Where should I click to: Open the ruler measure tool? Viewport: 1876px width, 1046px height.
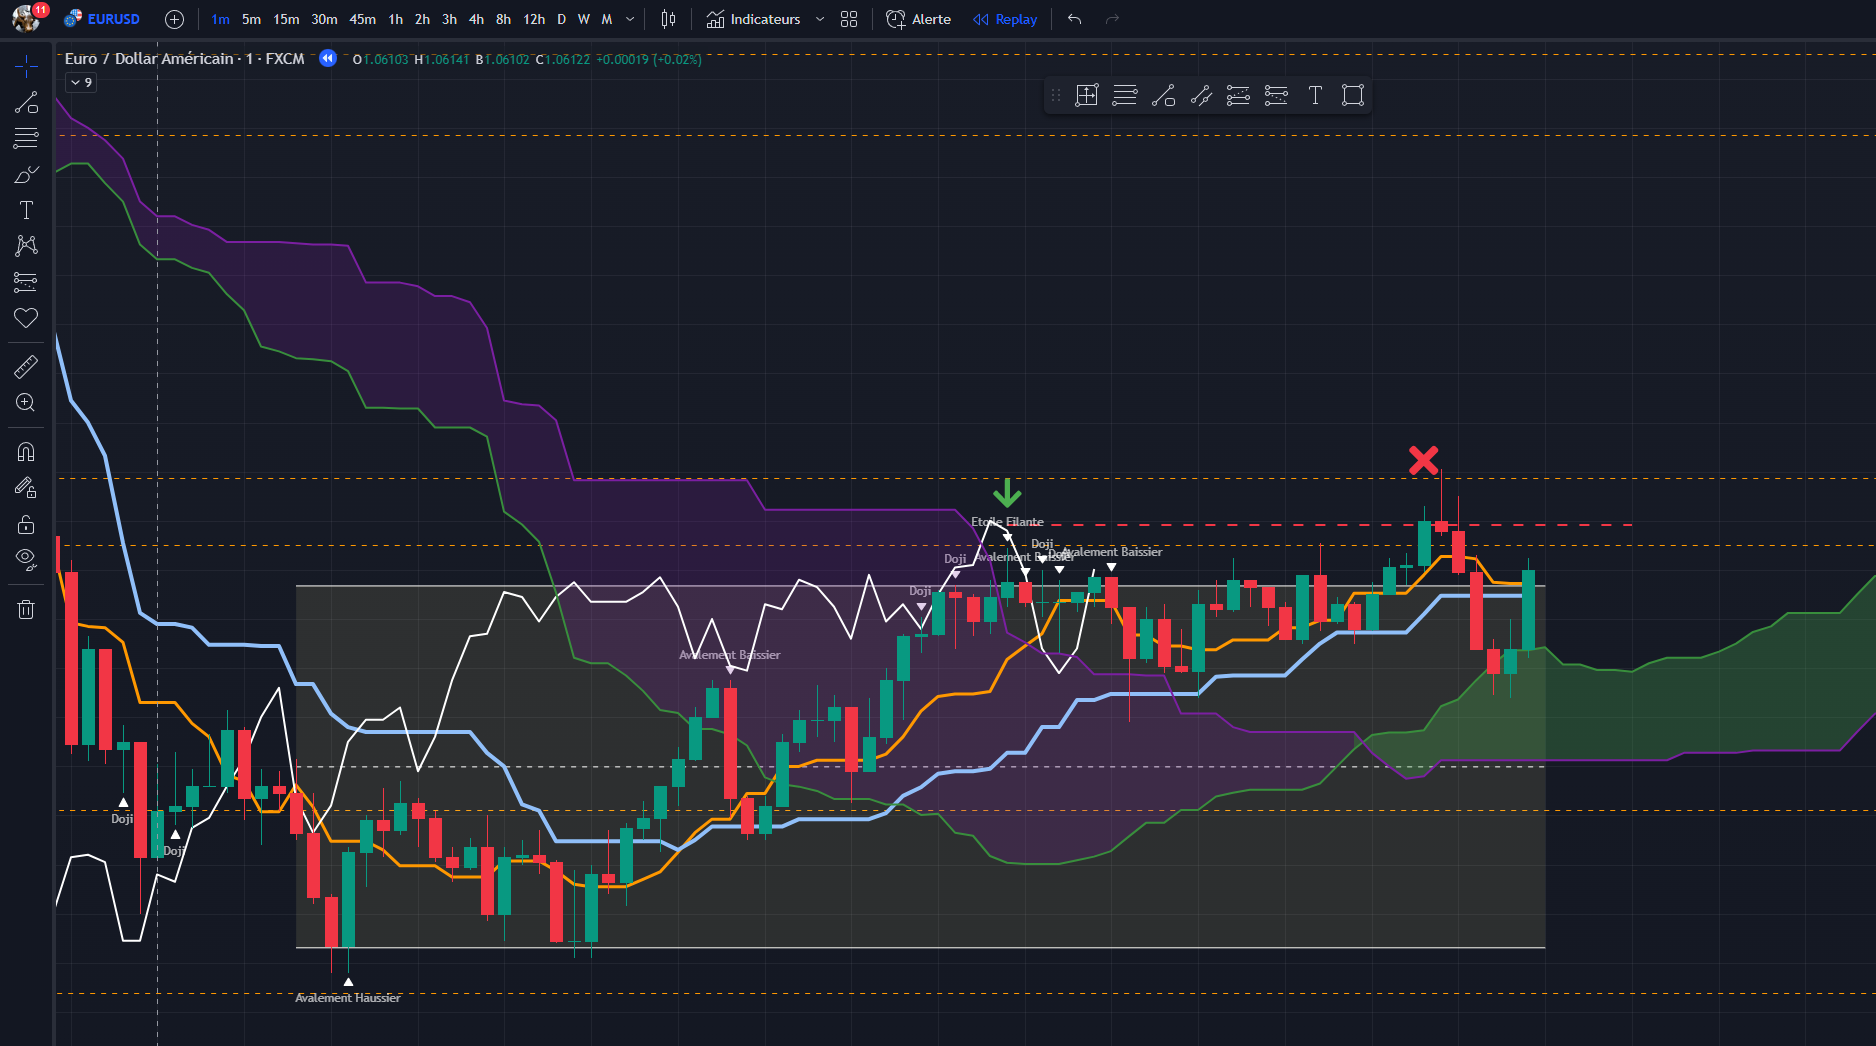26,367
